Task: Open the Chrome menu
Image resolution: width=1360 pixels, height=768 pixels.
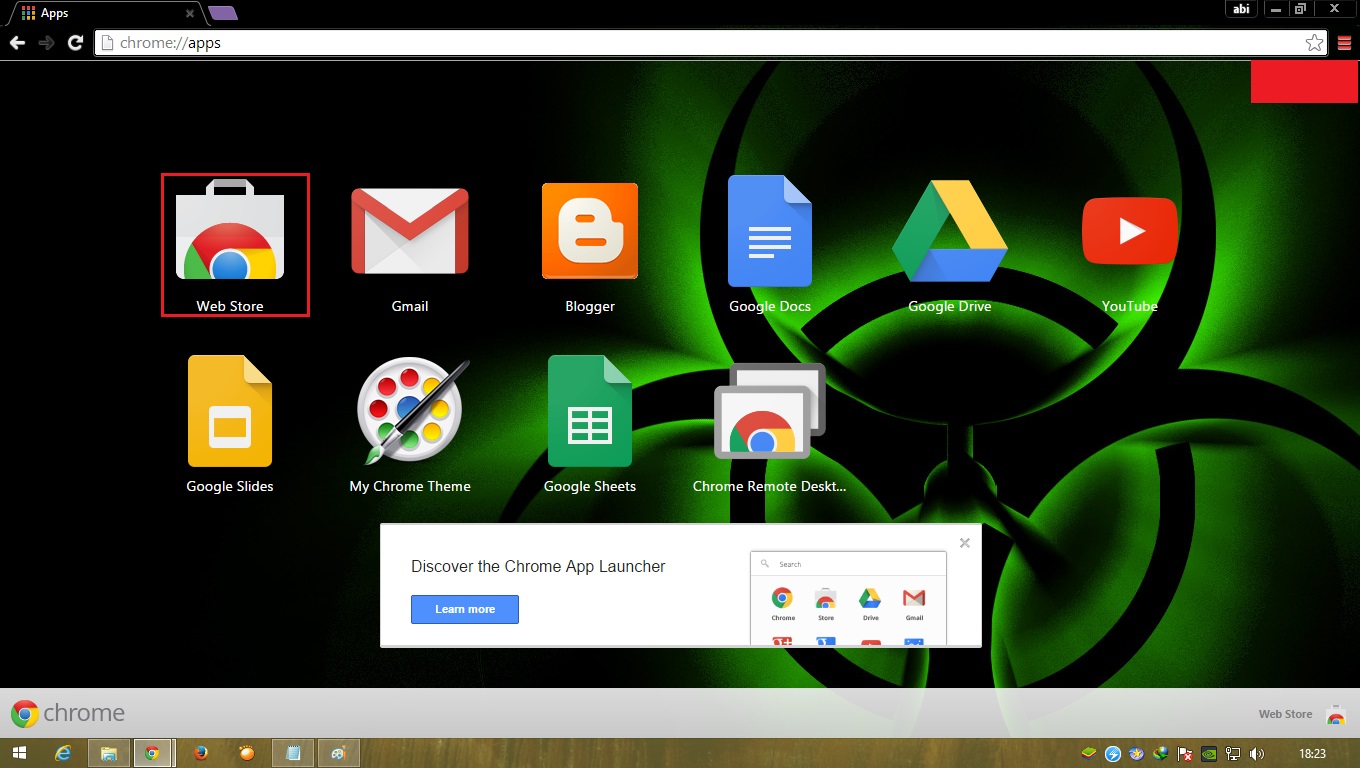Action: point(1344,43)
